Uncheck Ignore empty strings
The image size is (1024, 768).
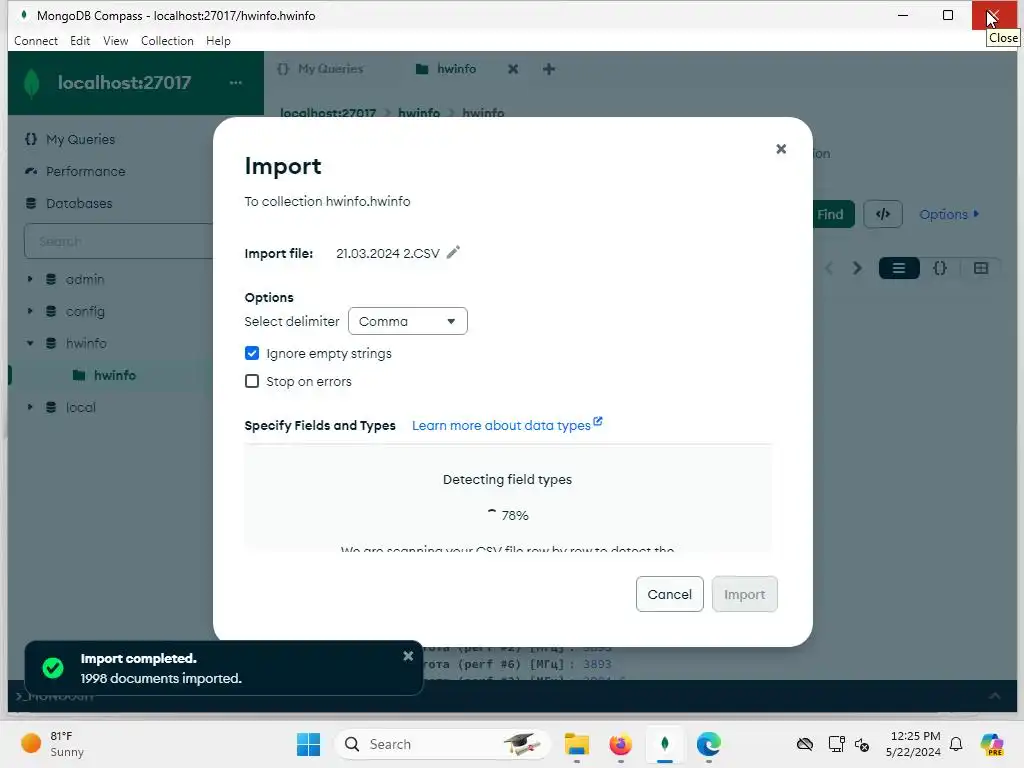coord(251,353)
